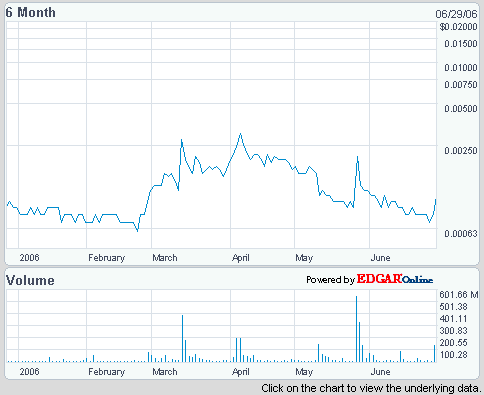
Task: Click the 401.11 volume axis label
Action: coord(453,319)
